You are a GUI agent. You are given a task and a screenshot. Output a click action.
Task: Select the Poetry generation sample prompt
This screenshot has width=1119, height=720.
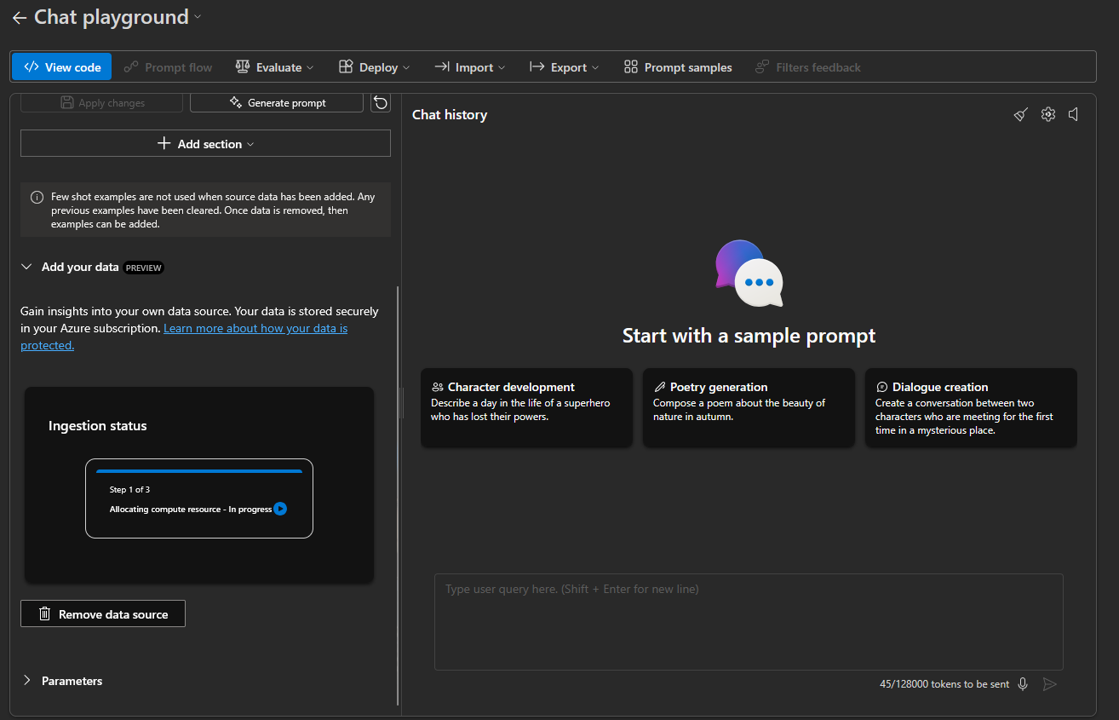click(748, 407)
